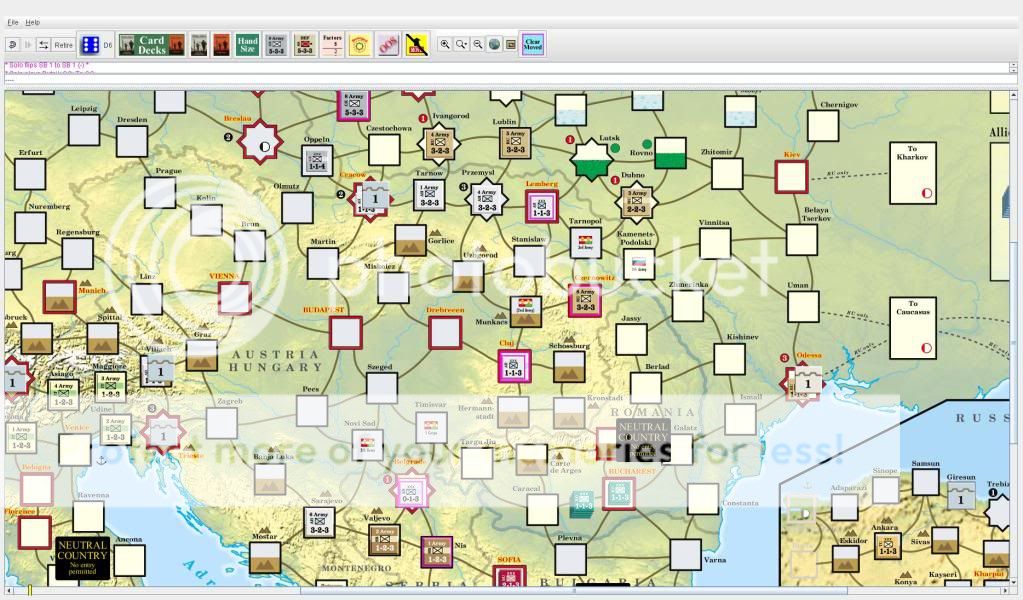Click the grey 5-3-3 army counter toolbar icon
1023x600 pixels.
pos(276,45)
